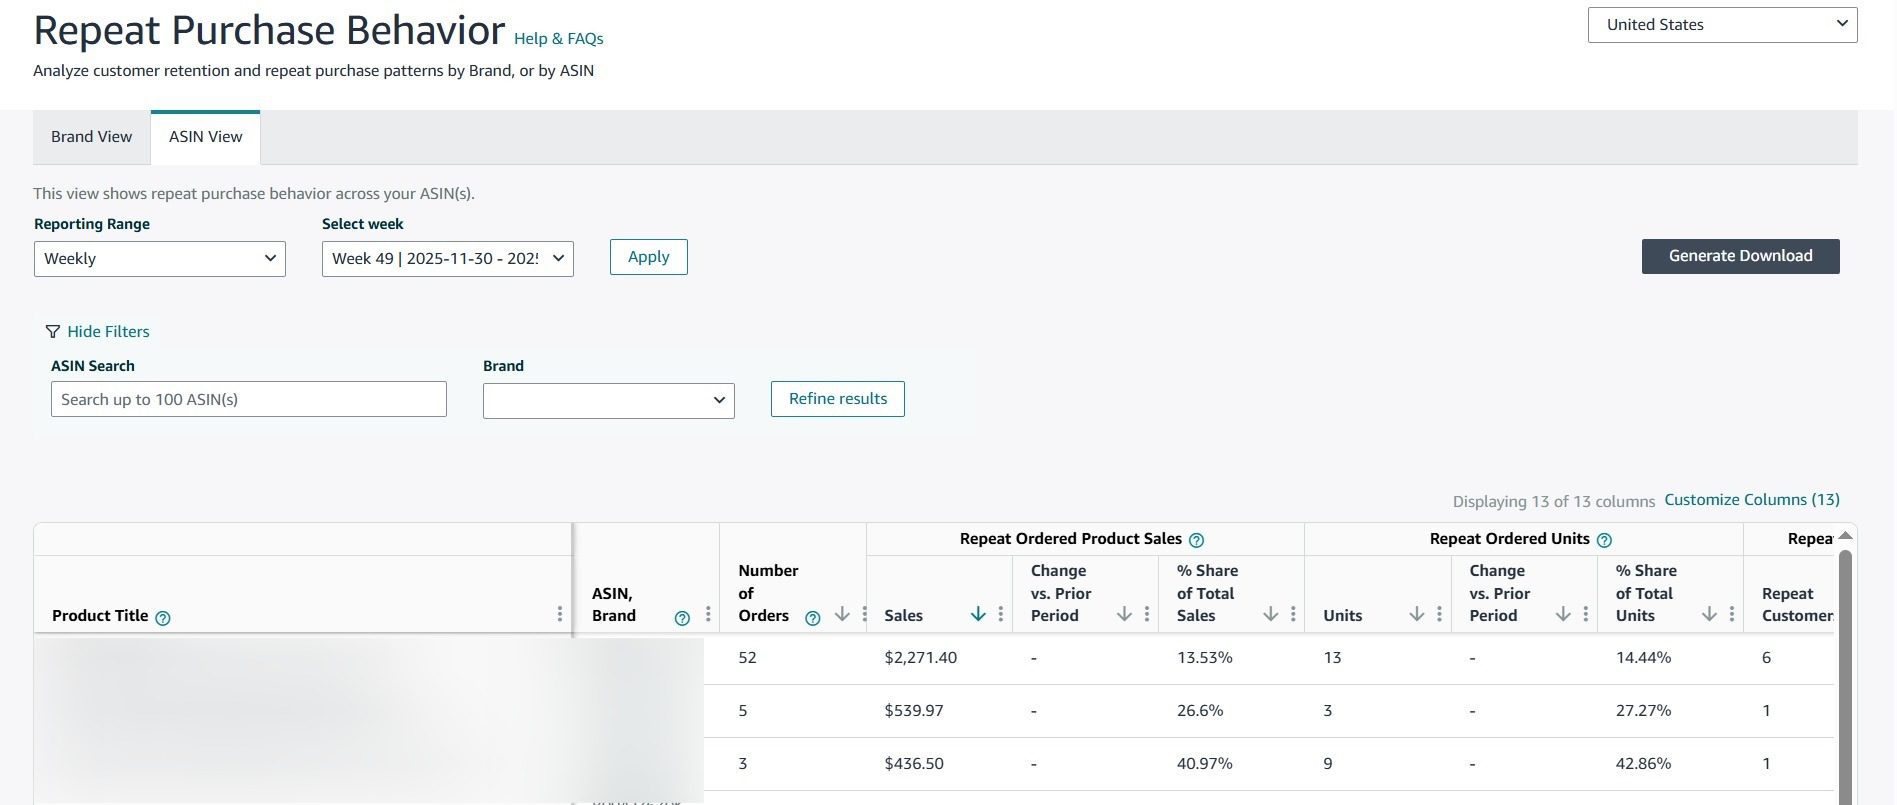This screenshot has width=1897, height=805.
Task: Click the 52 orders cell
Action: (747, 658)
